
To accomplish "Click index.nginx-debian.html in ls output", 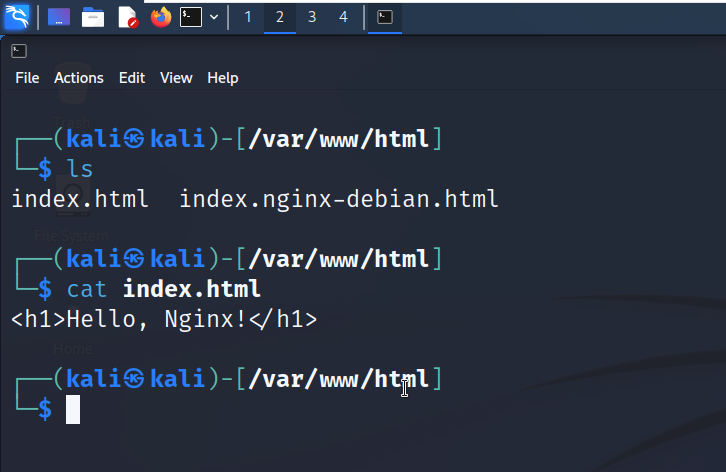I will [x=339, y=200].
